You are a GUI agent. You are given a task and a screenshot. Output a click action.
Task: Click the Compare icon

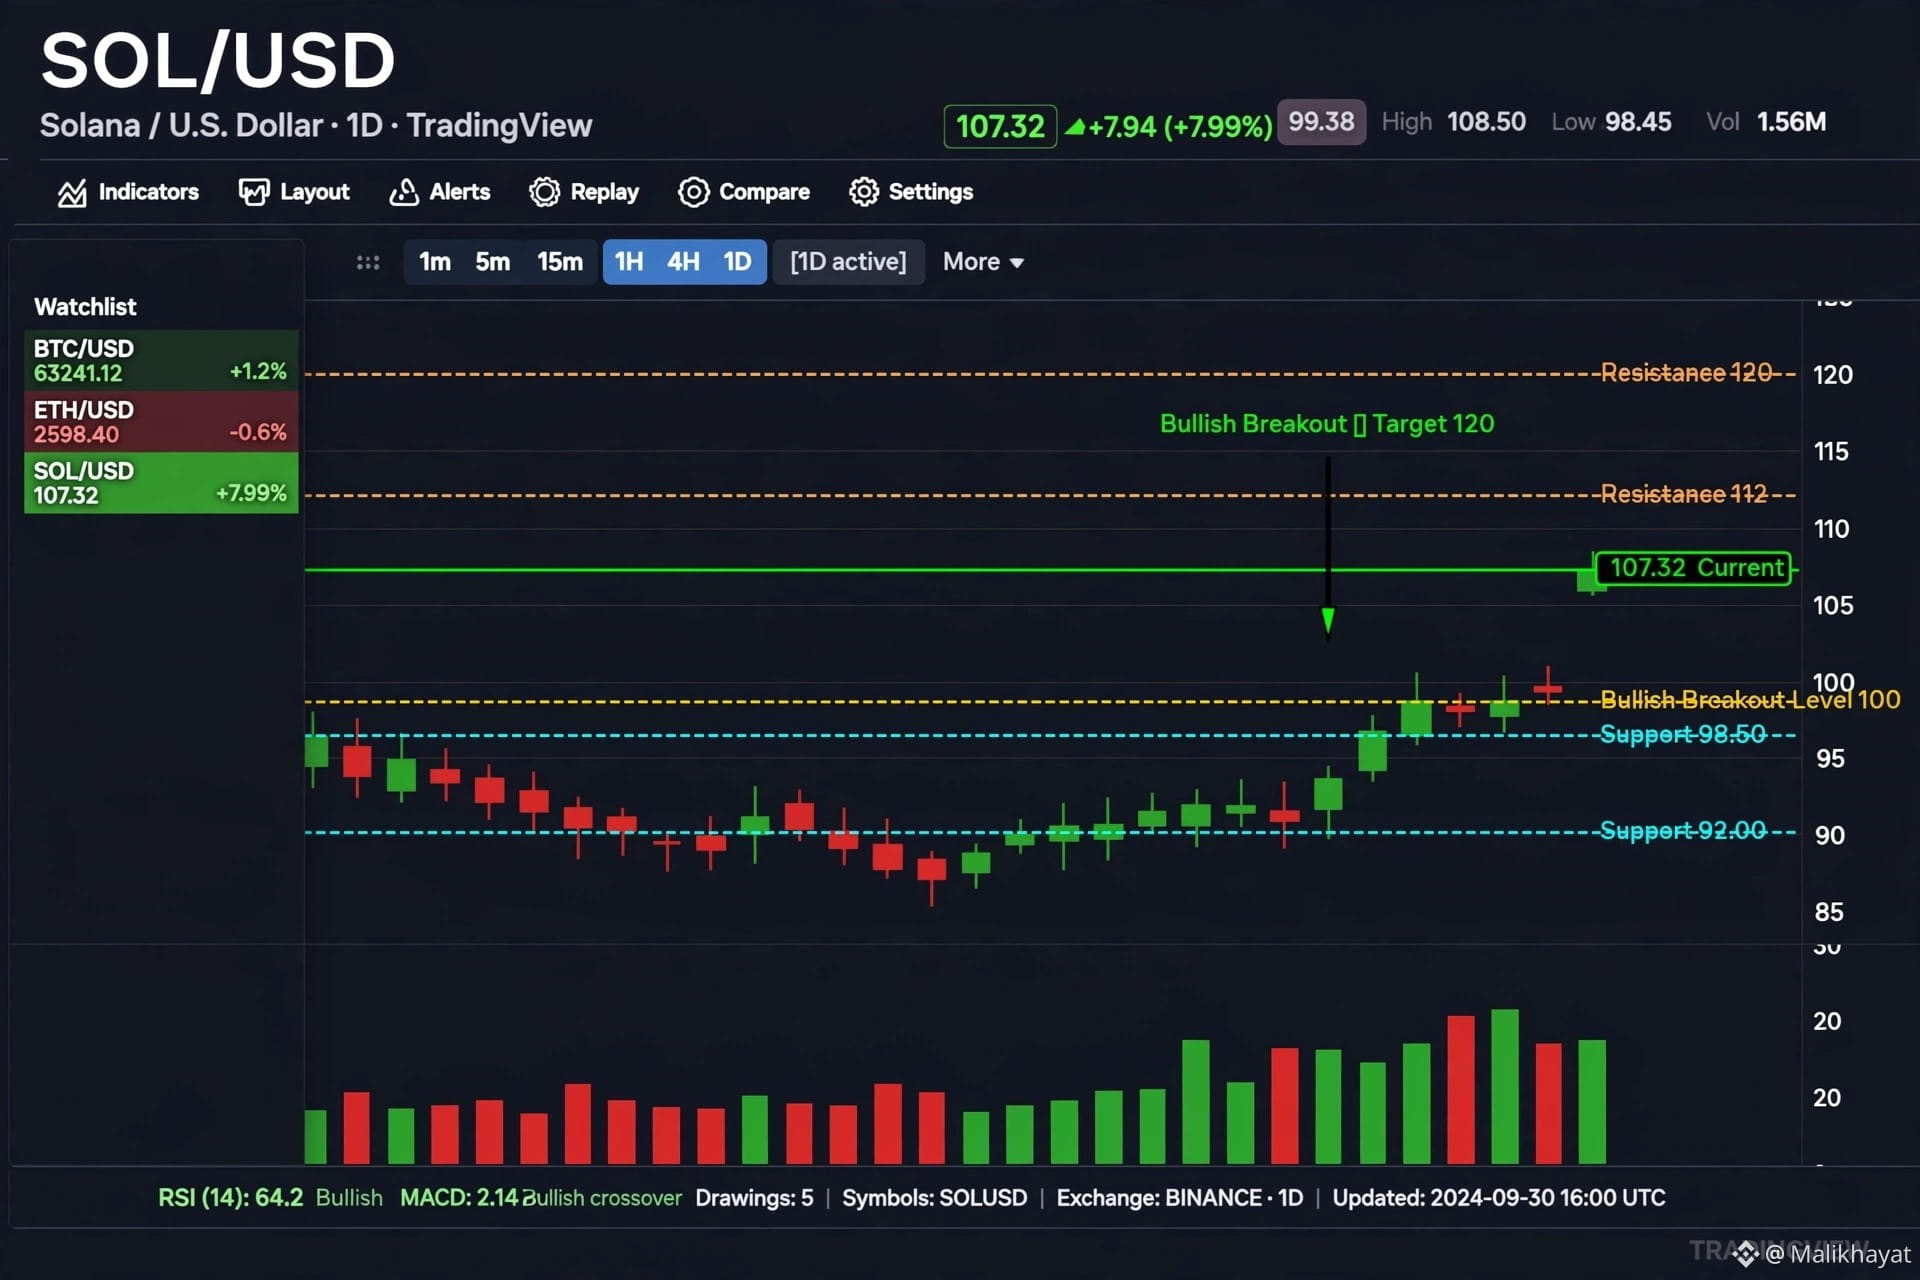[693, 192]
